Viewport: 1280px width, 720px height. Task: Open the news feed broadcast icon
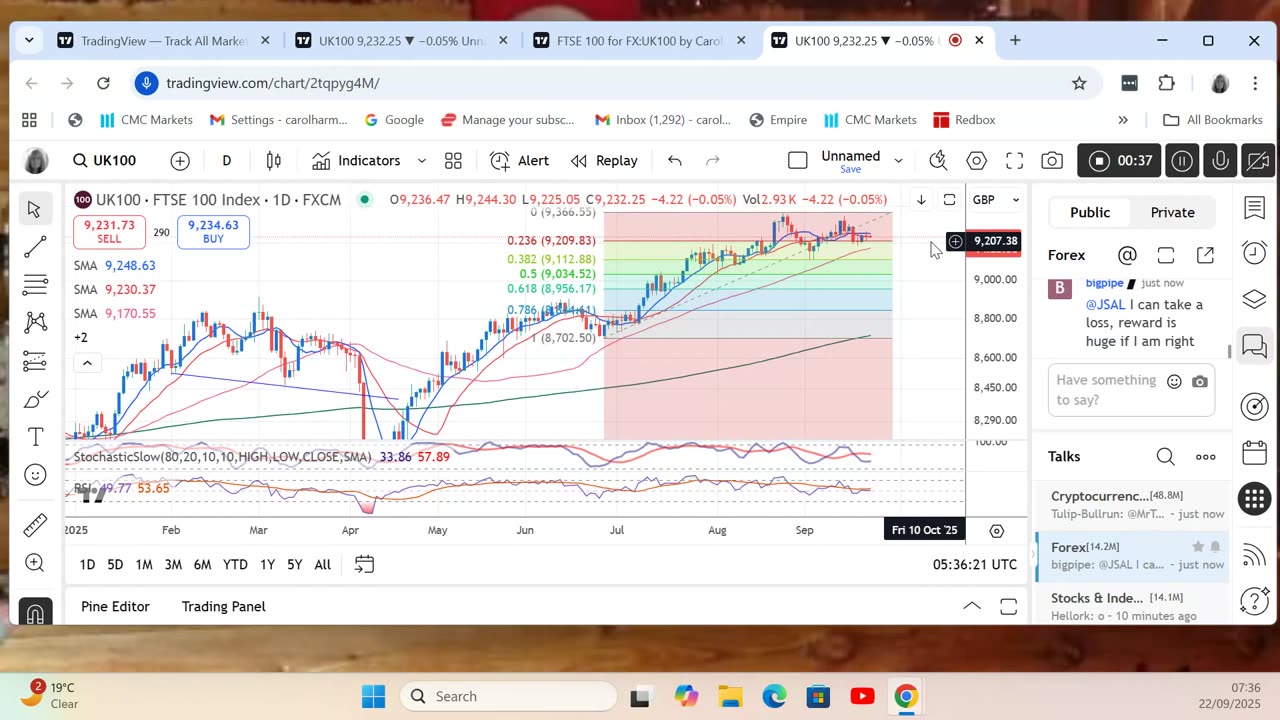[x=1255, y=555]
